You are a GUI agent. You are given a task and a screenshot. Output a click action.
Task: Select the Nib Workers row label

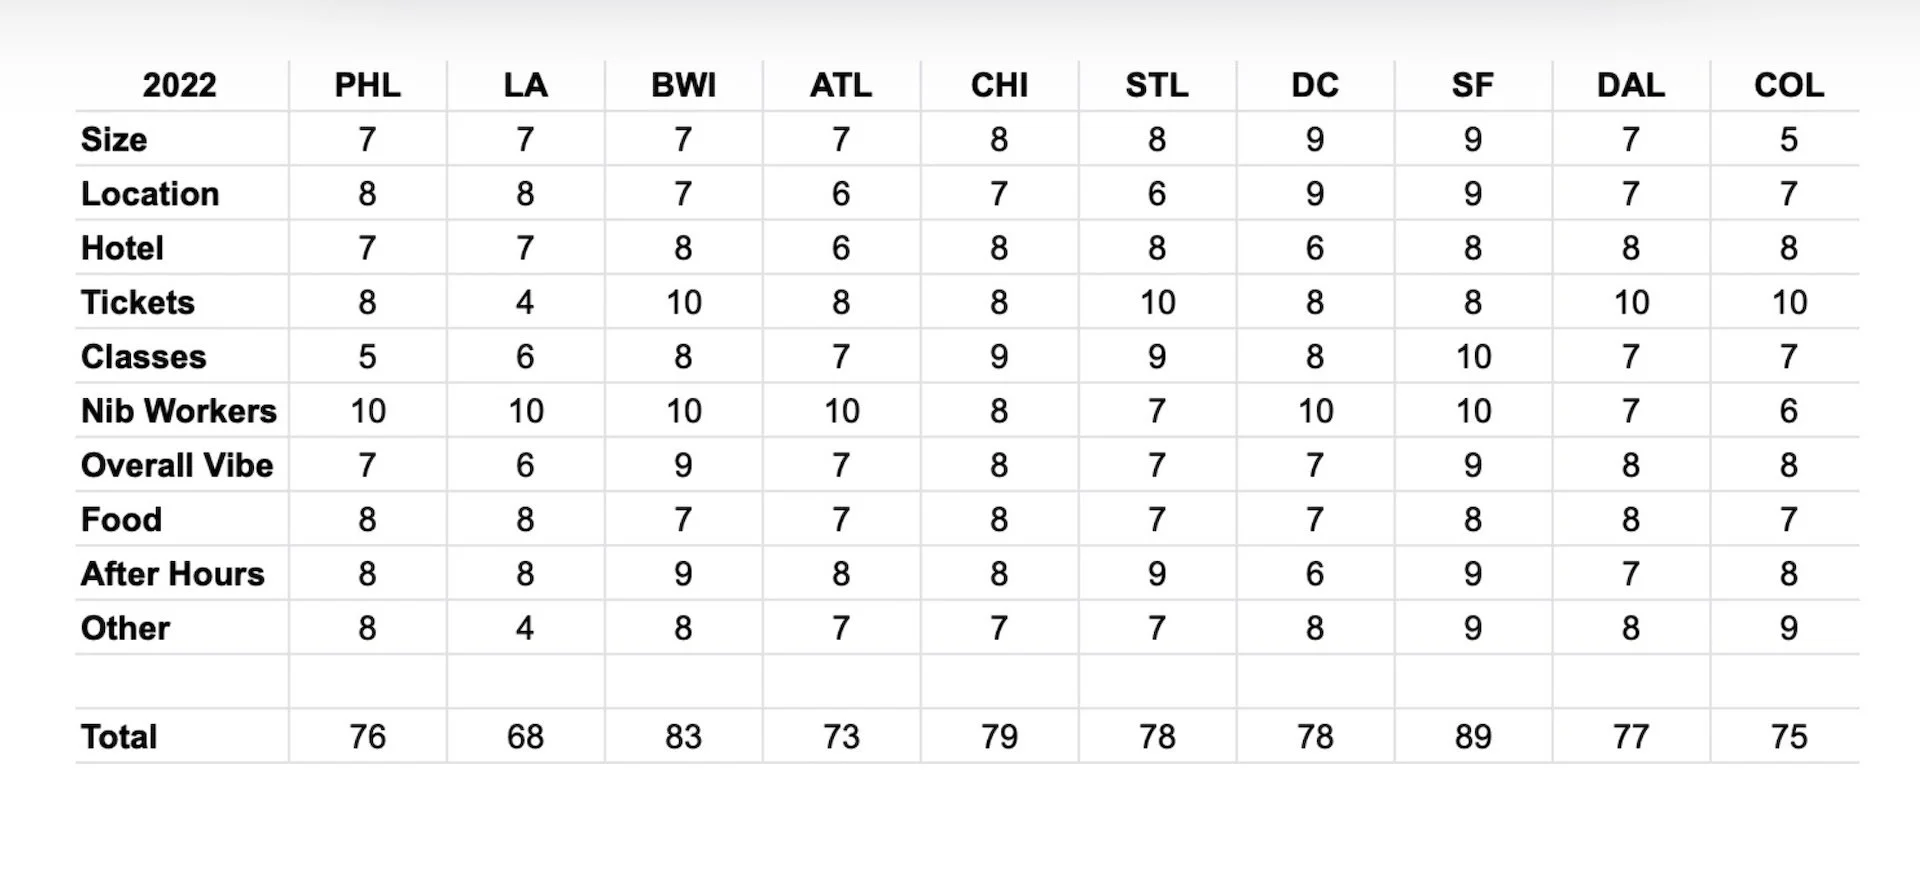(x=179, y=411)
